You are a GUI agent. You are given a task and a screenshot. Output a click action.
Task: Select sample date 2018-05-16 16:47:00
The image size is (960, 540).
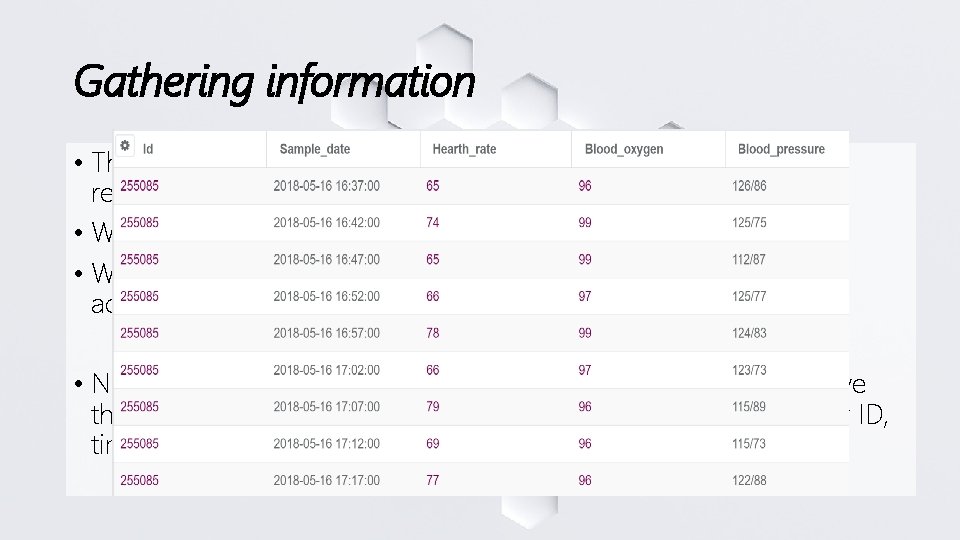(326, 260)
